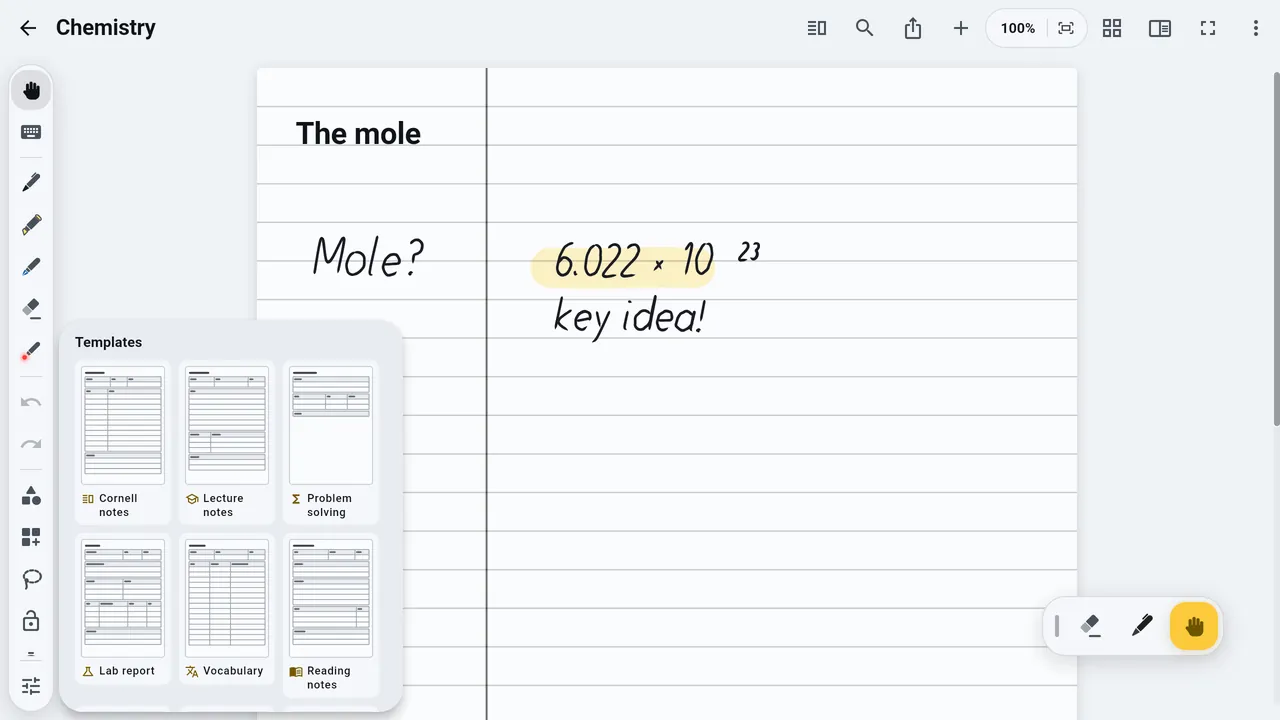This screenshot has width=1280, height=720.
Task: Select the highlighter tool in sidebar
Action: (x=31, y=225)
